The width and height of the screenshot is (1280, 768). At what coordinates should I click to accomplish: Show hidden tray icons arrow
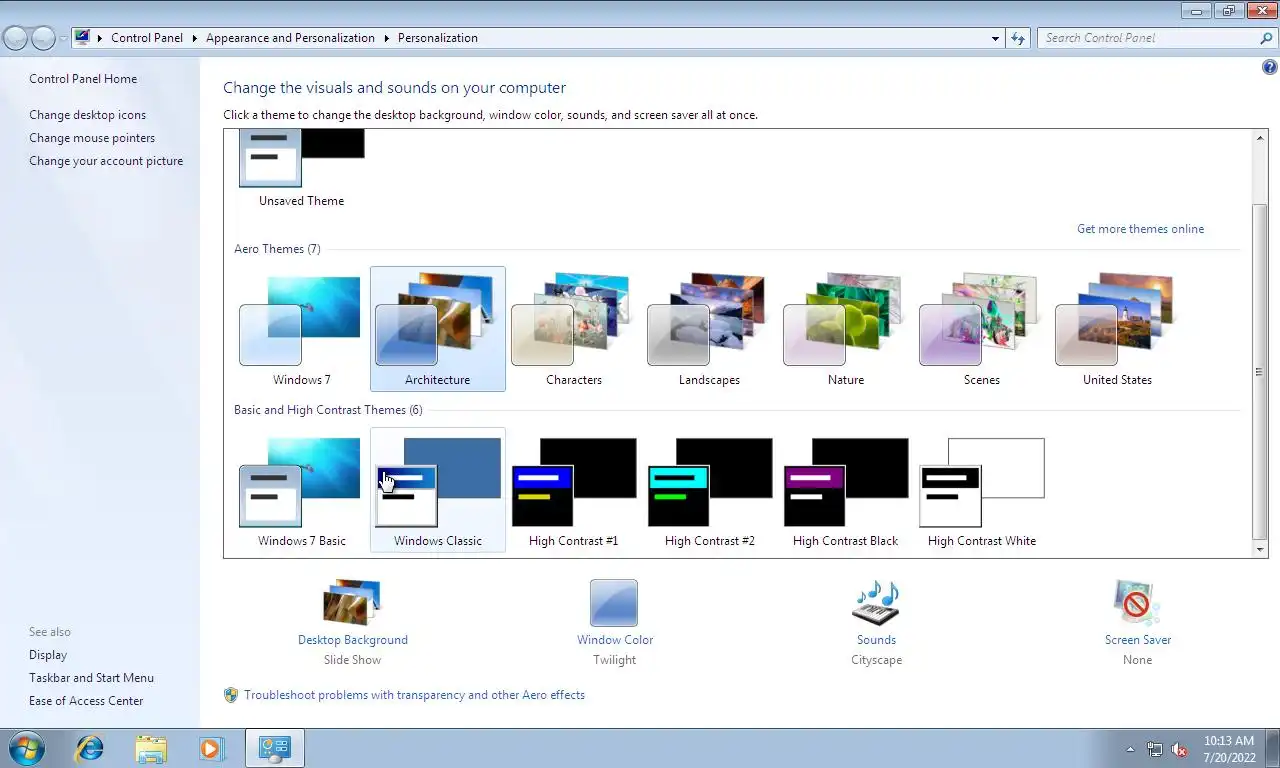1130,749
